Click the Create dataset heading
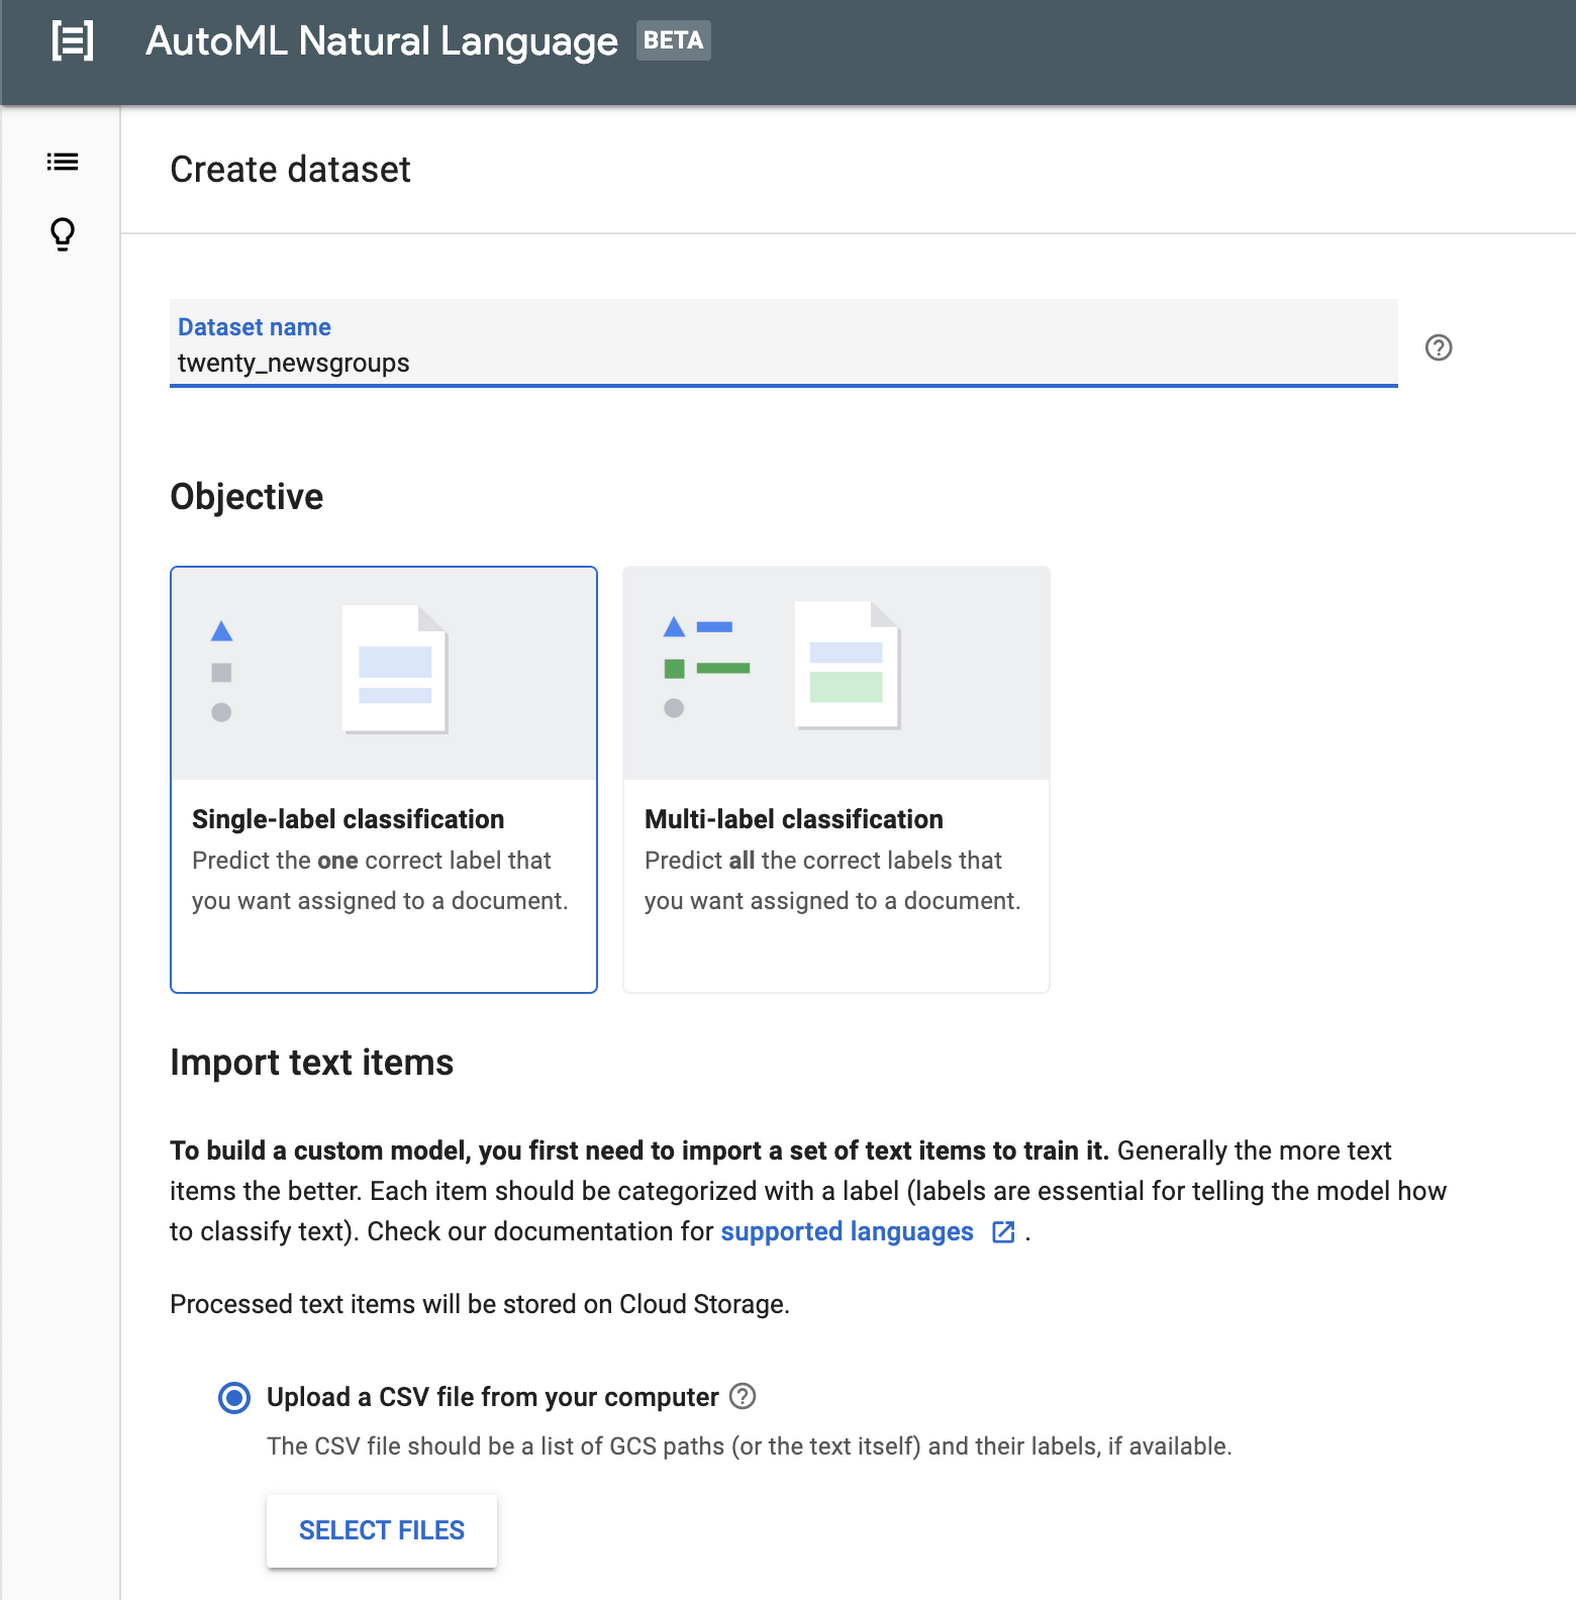1576x1600 pixels. (x=290, y=169)
